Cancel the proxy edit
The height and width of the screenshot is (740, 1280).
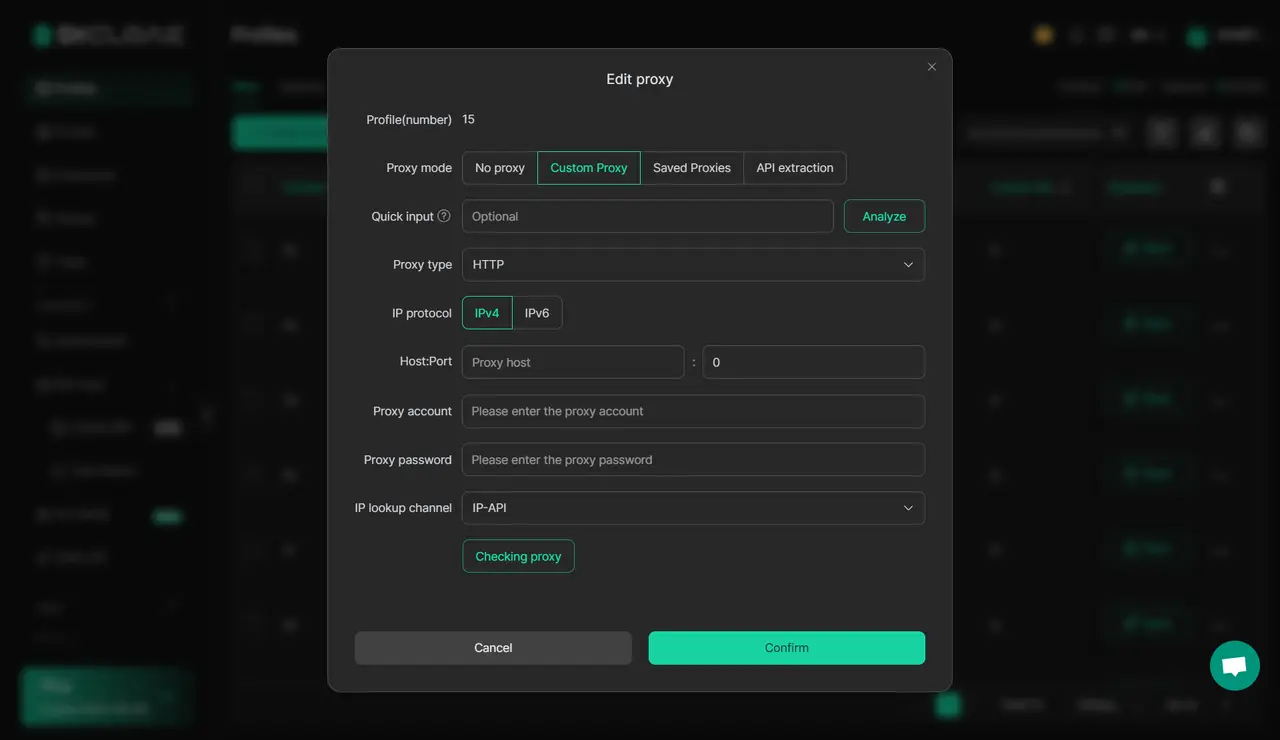tap(493, 648)
